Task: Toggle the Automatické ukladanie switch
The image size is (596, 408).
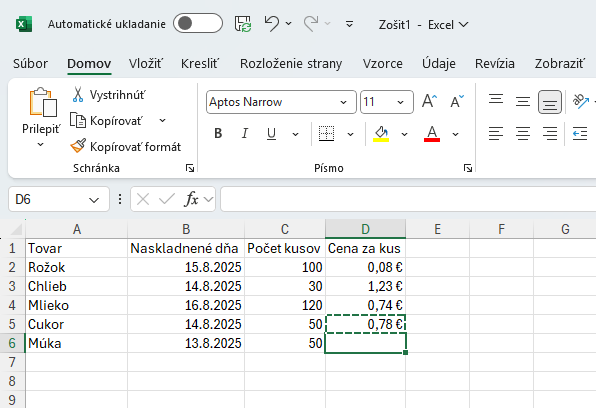Action: [198, 24]
